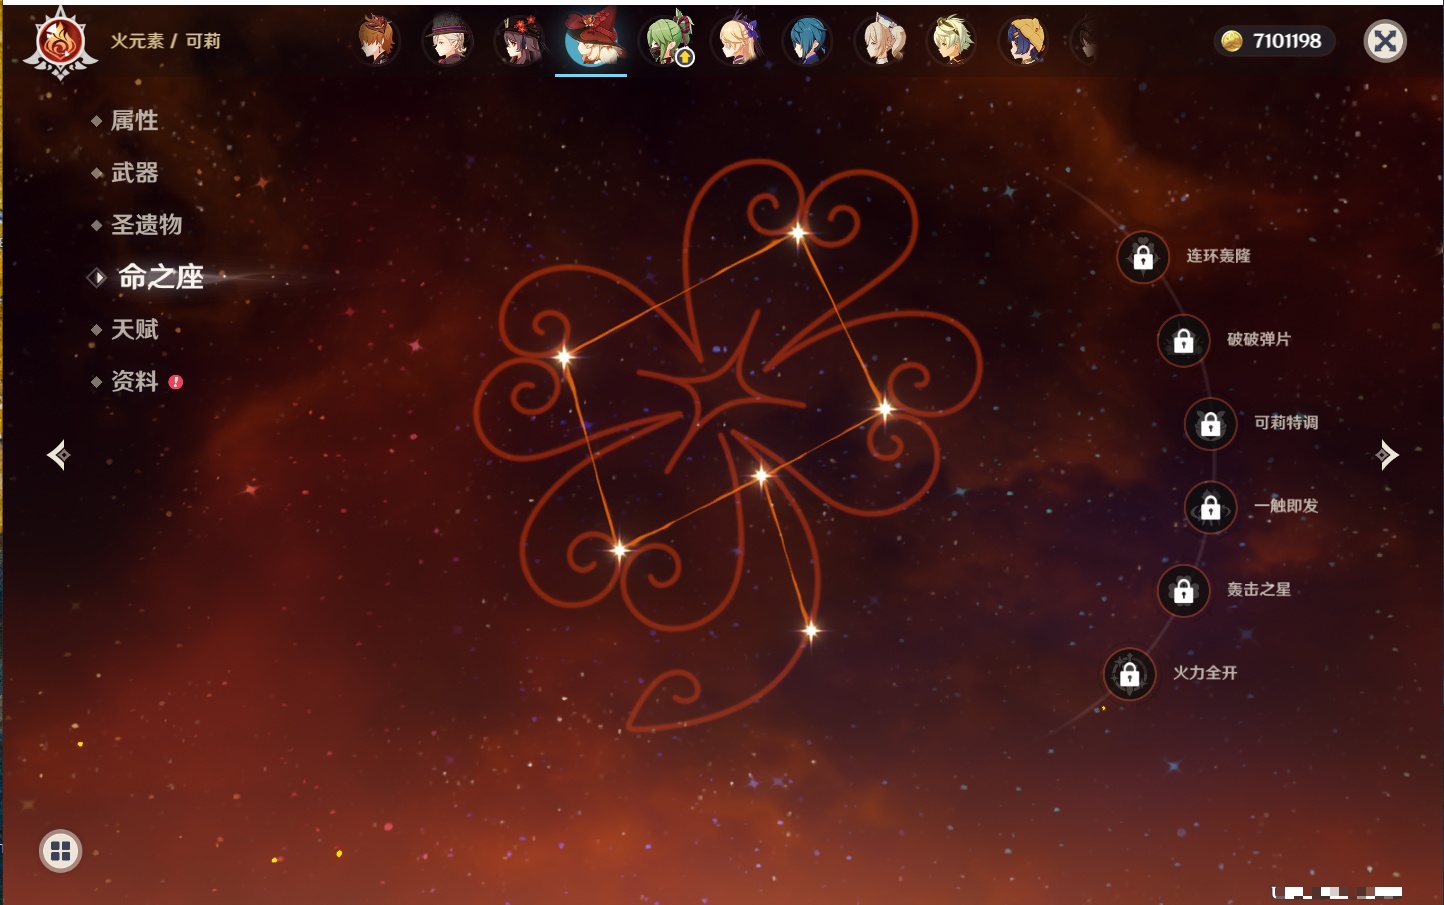This screenshot has width=1444, height=905.
Task: Select the pale ponytail character avatar
Action: point(880,40)
